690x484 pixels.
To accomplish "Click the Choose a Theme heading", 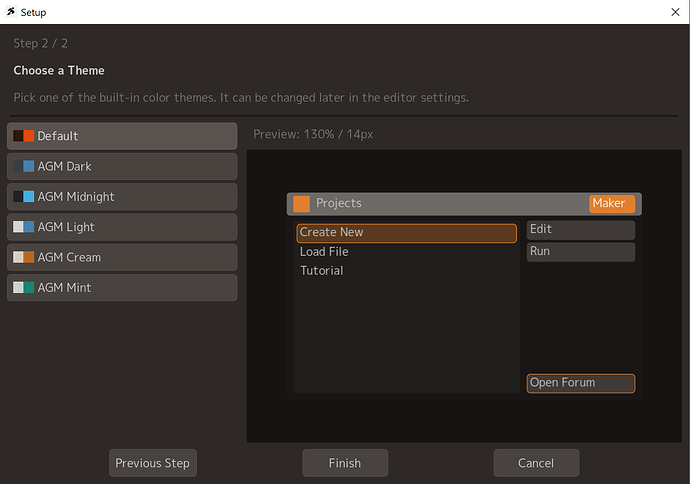I will 59,70.
